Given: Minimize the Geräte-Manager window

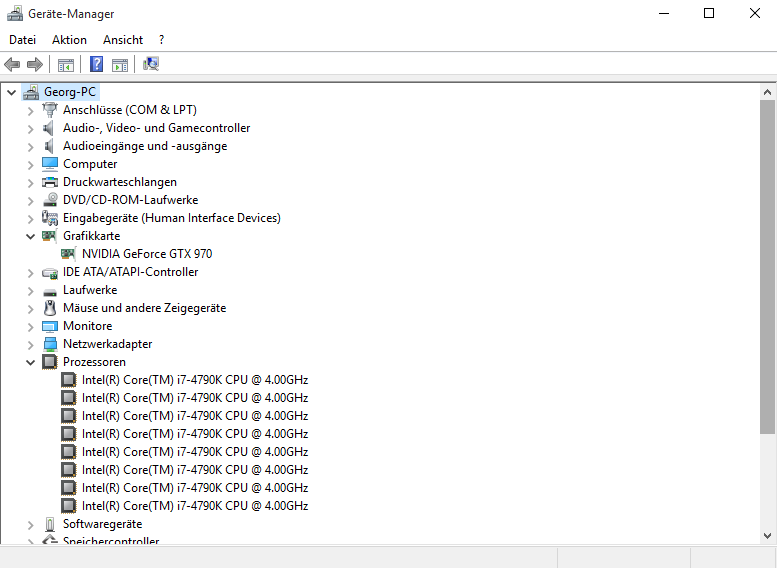Looking at the screenshot, I should [x=664, y=13].
